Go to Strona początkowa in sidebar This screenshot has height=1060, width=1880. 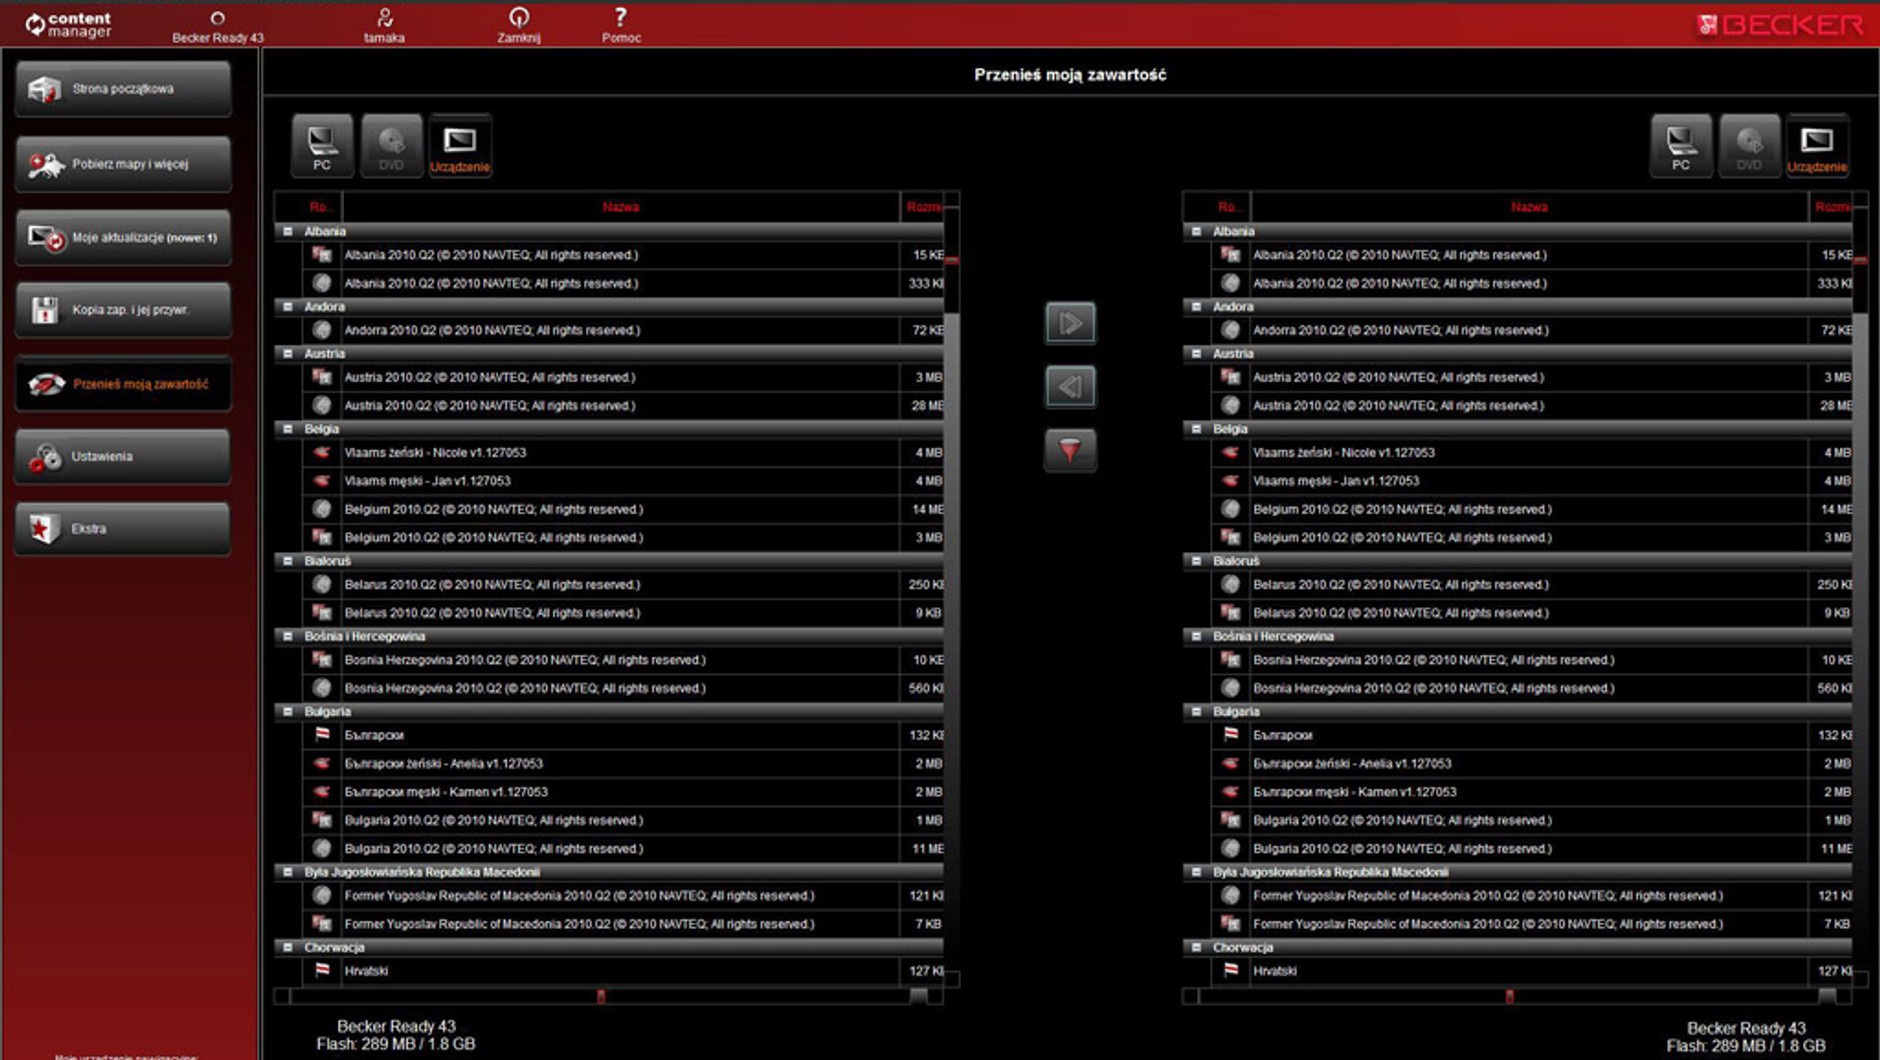pos(123,89)
